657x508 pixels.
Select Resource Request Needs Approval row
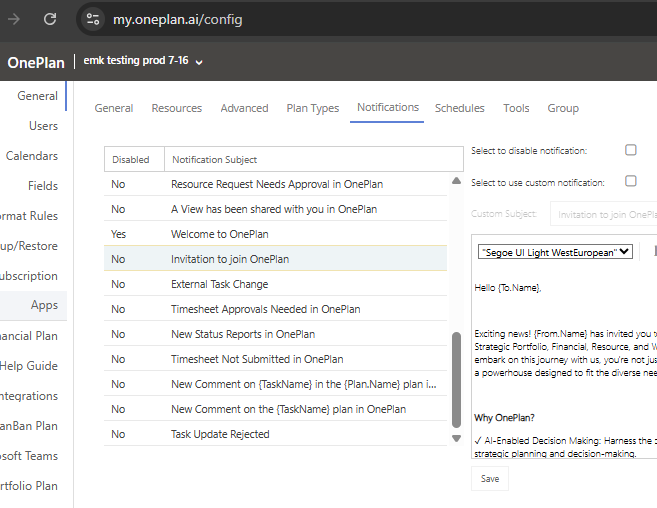click(275, 184)
